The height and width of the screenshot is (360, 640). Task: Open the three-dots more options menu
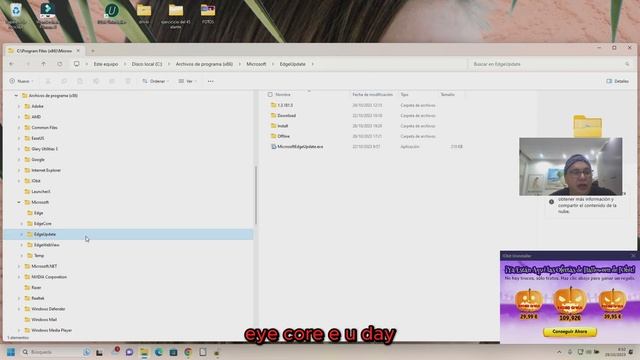tap(211, 81)
